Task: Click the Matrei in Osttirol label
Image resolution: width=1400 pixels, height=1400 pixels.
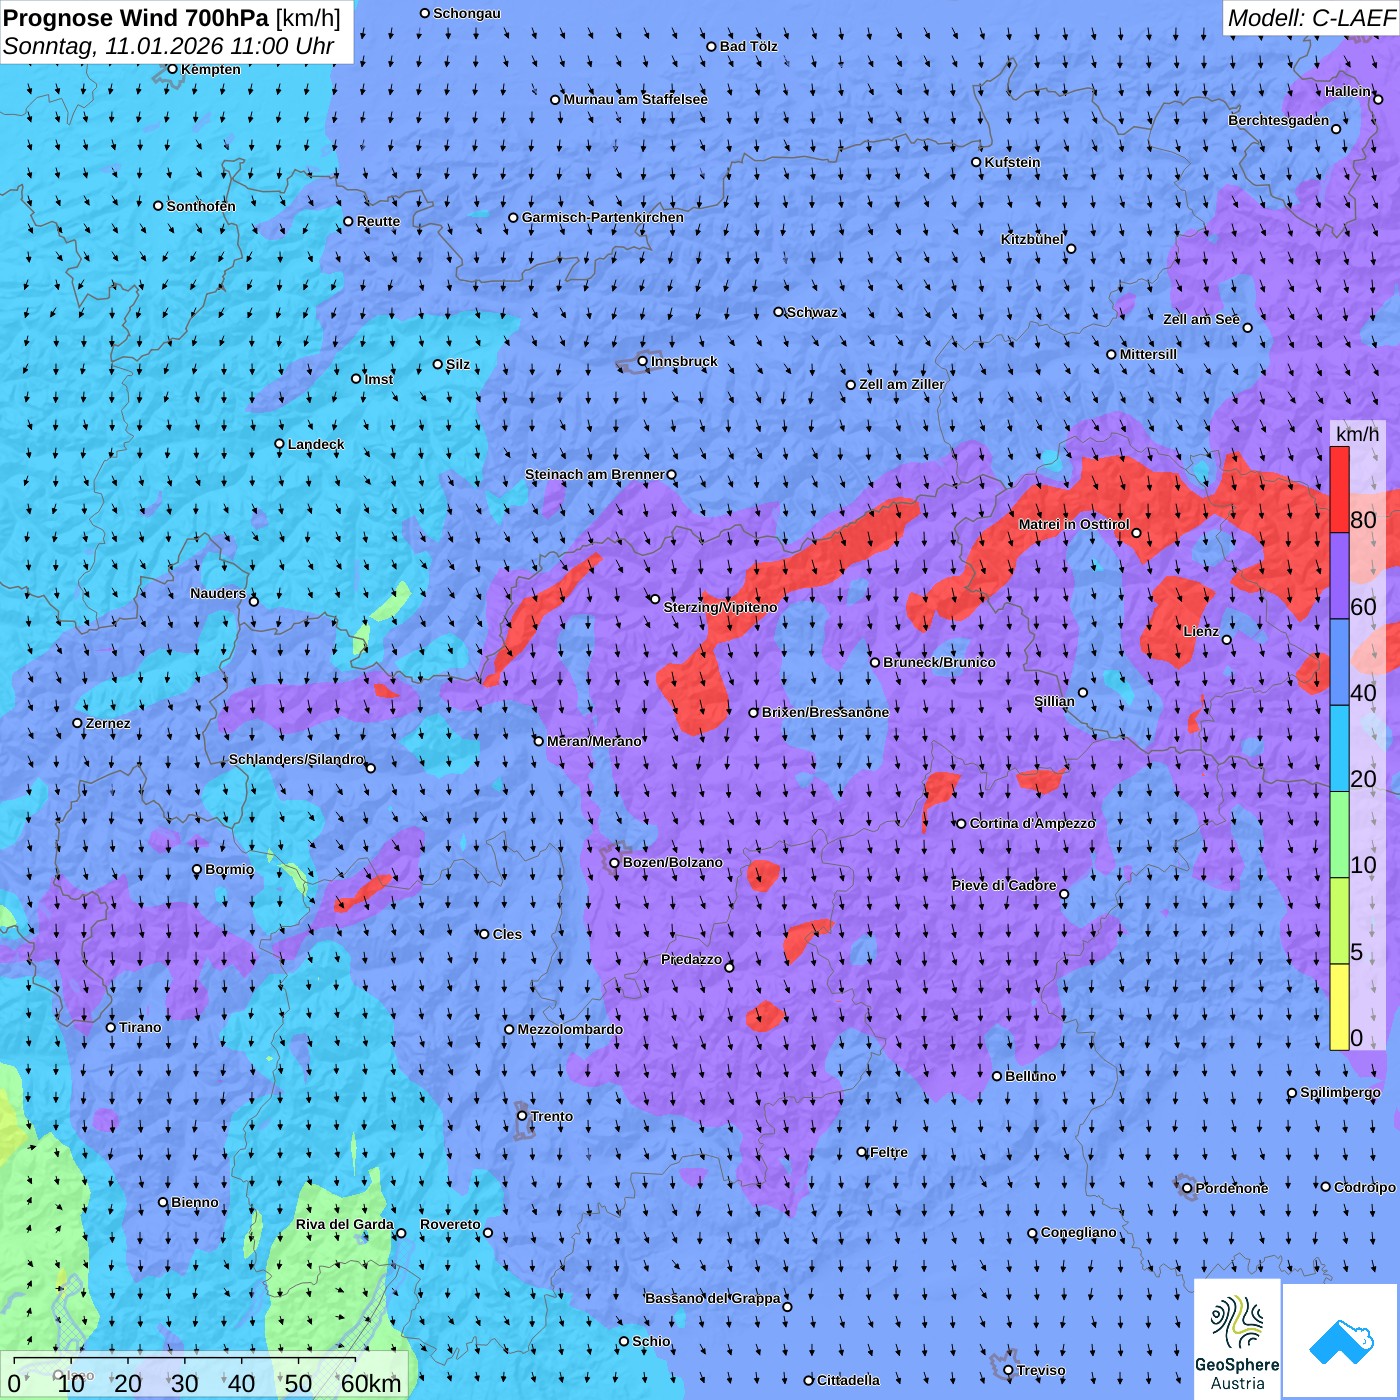Action: (x=1074, y=524)
